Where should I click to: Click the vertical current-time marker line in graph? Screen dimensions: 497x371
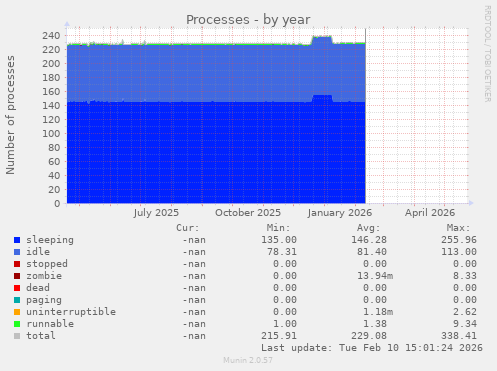tap(366, 116)
